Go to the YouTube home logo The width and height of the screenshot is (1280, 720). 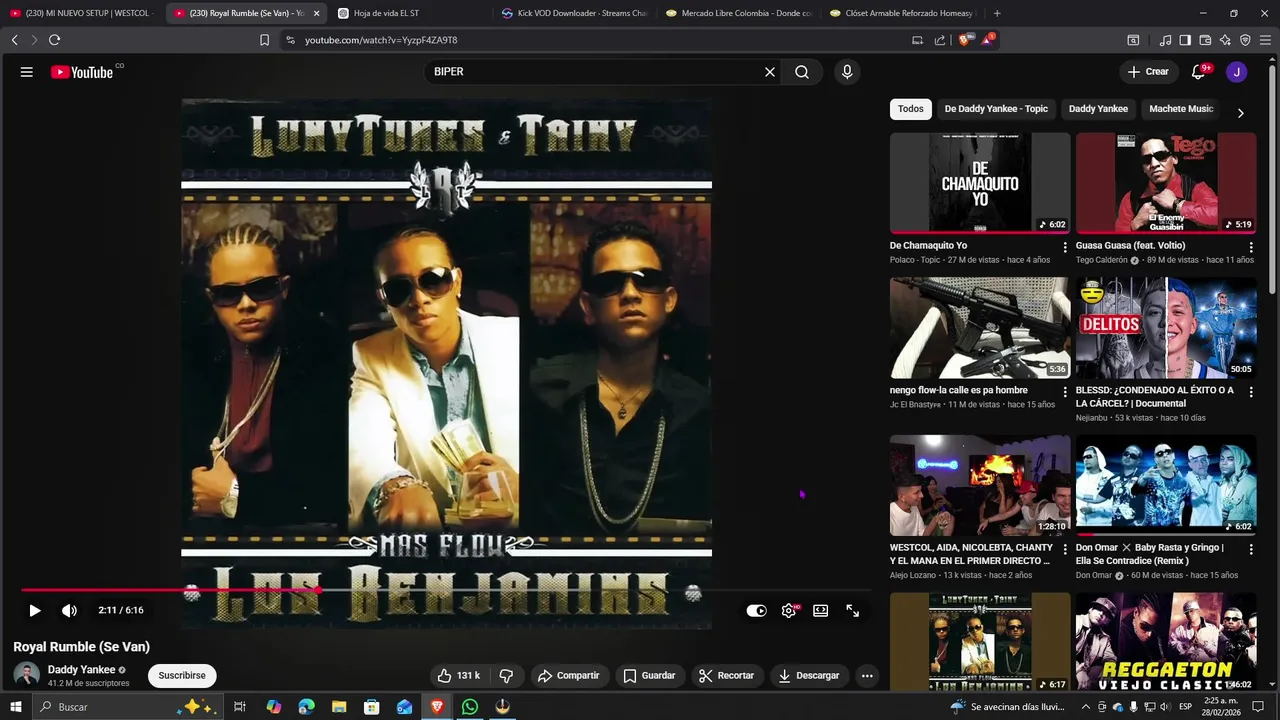tap(82, 72)
